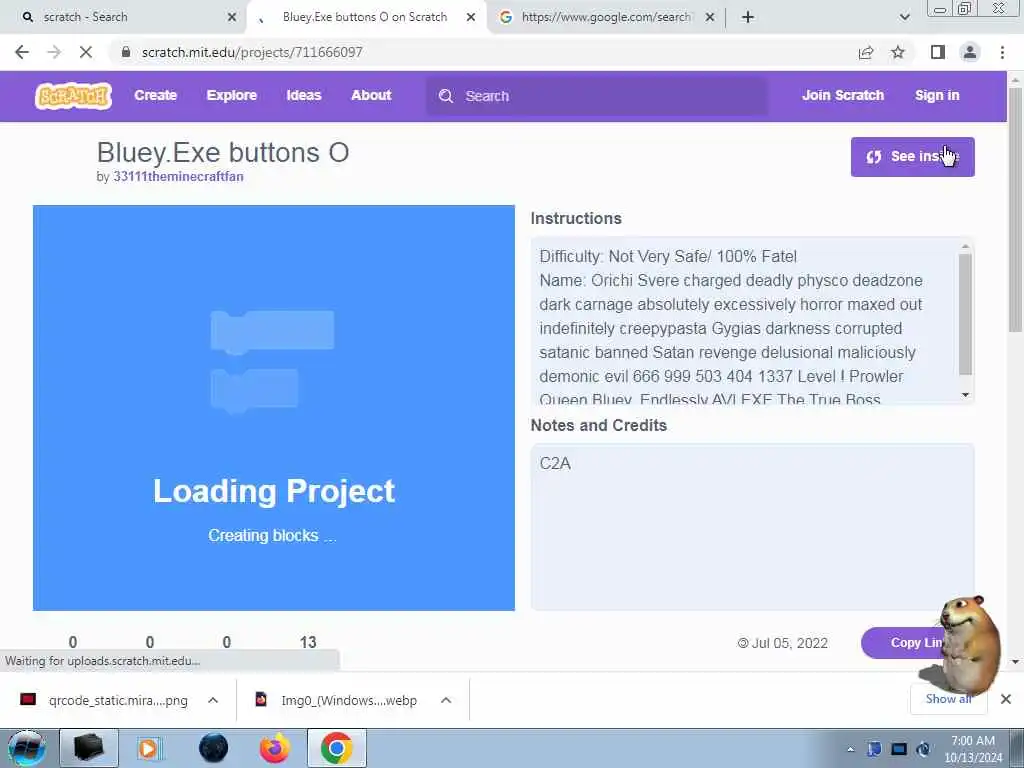Click the project title 'Bluey.Exe buttons O'
The width and height of the screenshot is (1024, 768).
coord(223,152)
